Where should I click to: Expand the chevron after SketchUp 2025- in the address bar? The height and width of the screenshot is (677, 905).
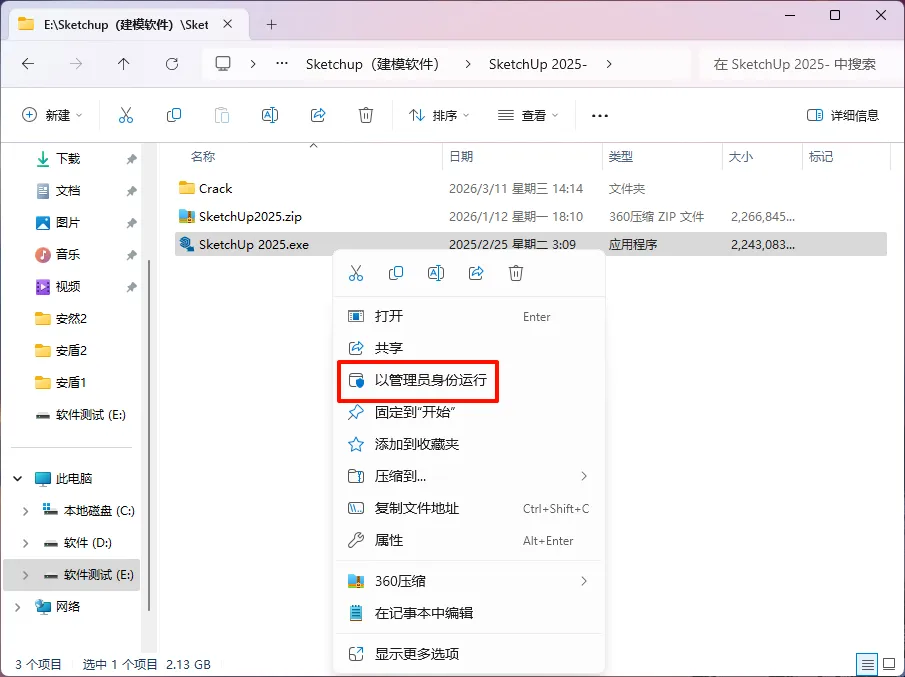(x=609, y=64)
